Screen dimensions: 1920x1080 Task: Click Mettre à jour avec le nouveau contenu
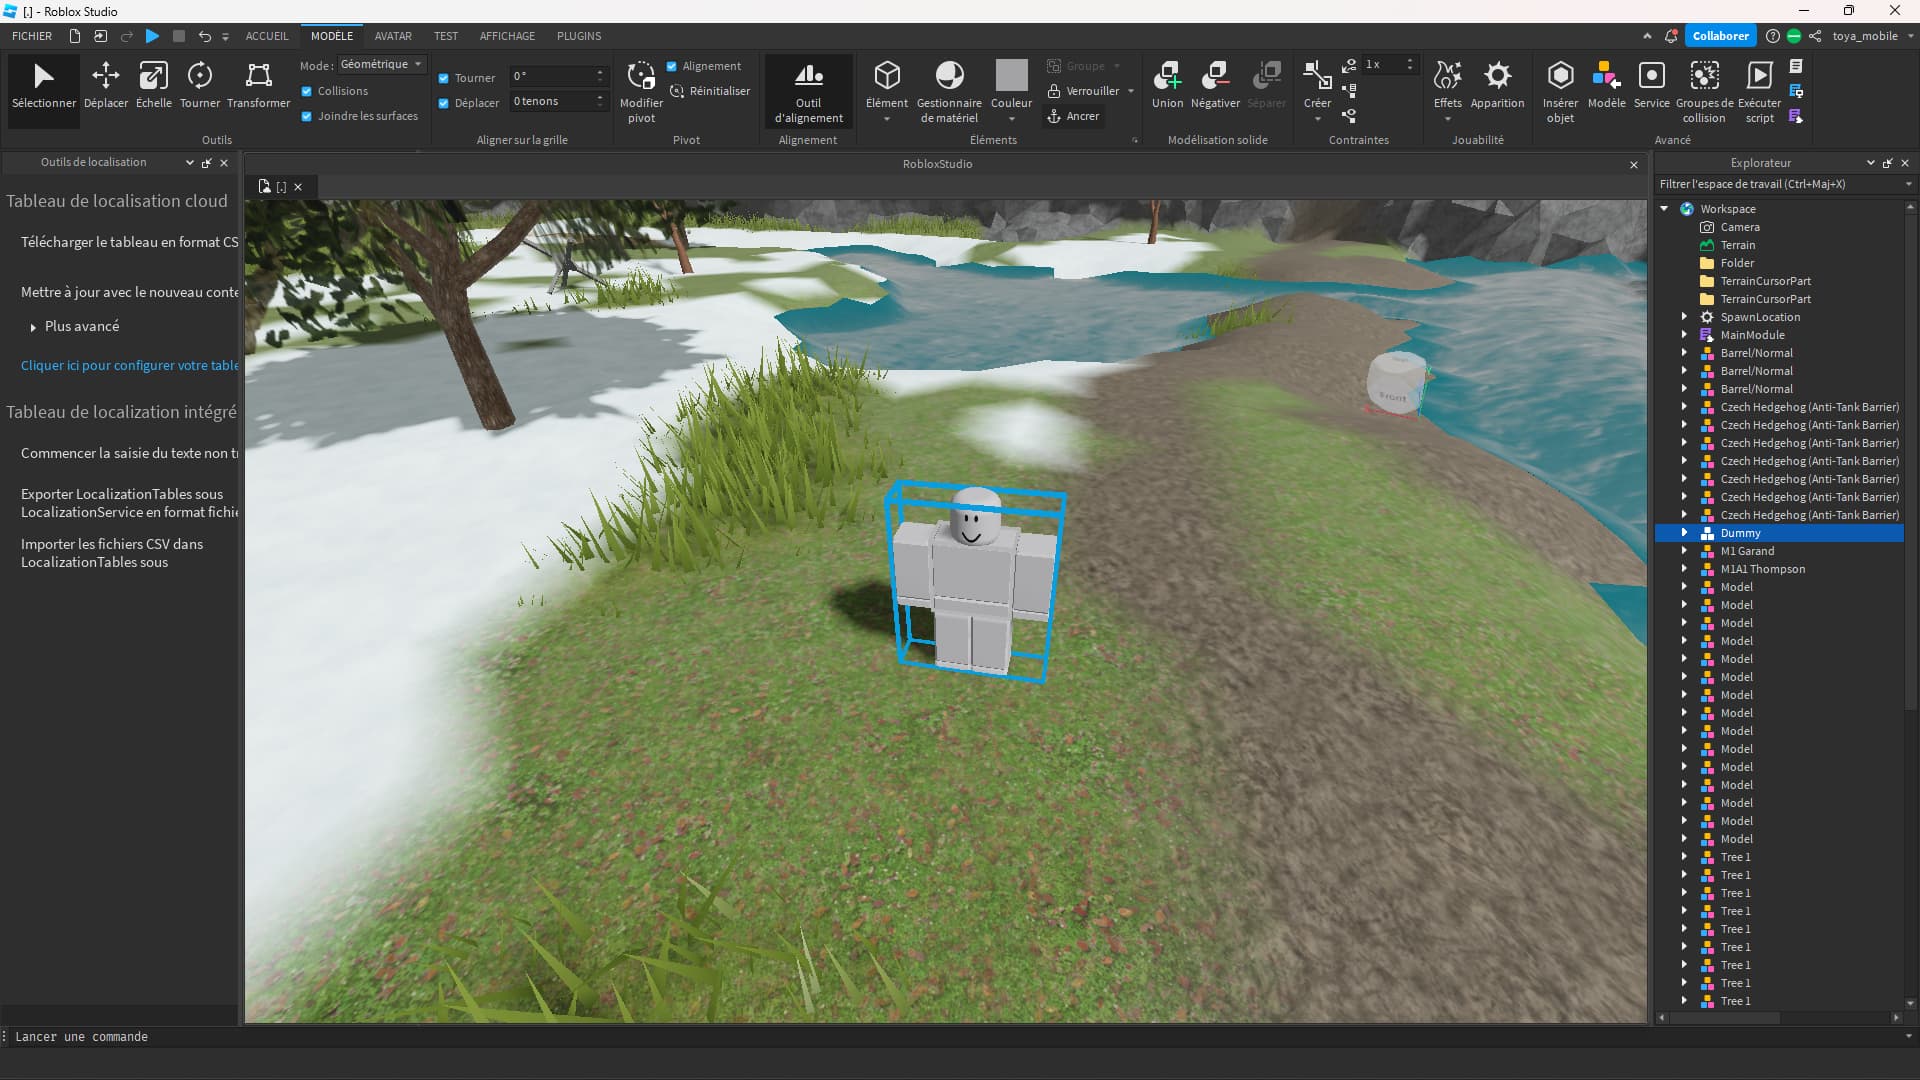[x=129, y=292]
